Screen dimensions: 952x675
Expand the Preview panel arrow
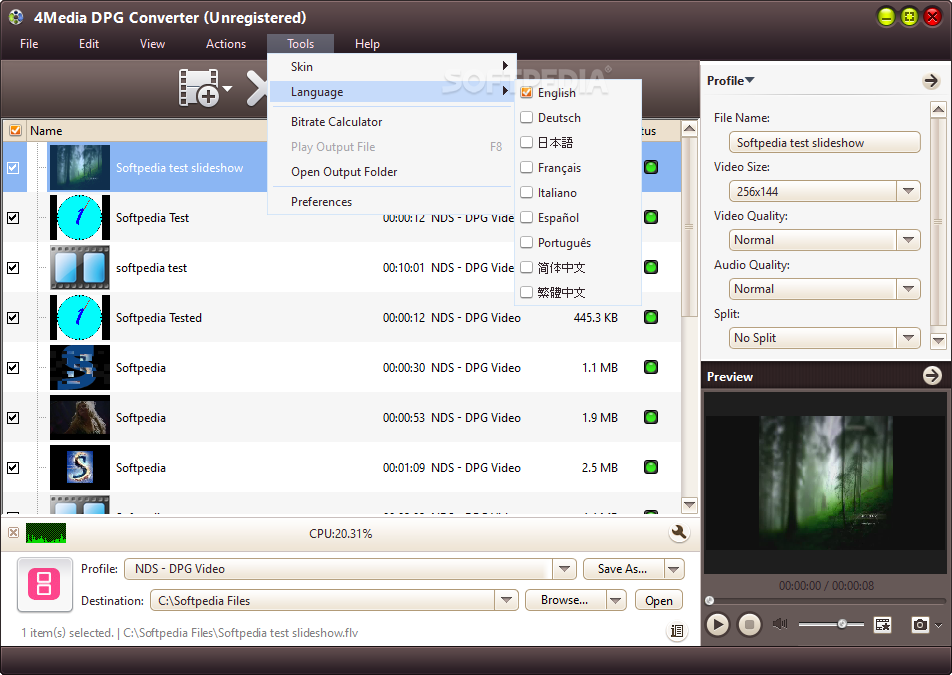pyautogui.click(x=932, y=376)
